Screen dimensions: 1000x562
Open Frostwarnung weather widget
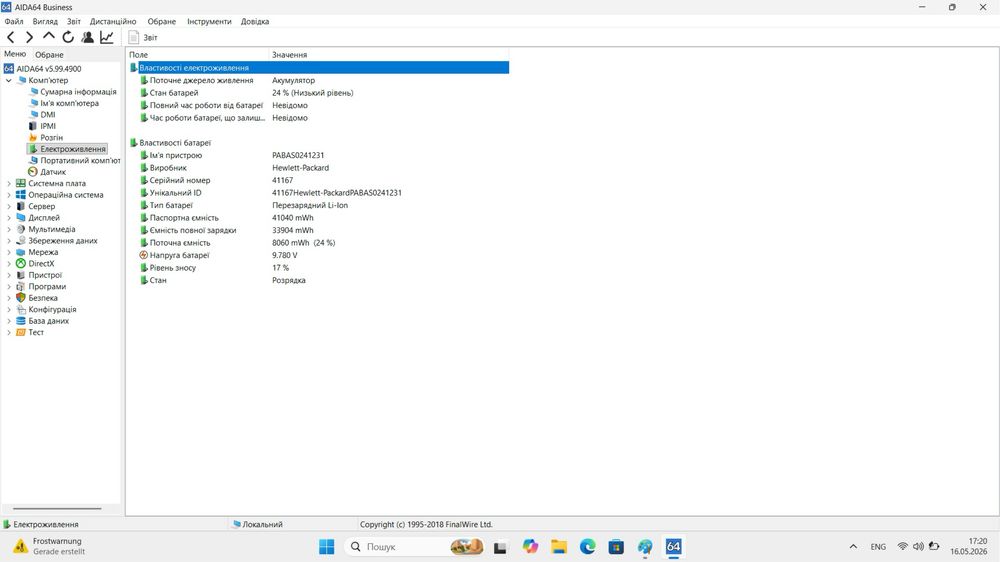(x=48, y=546)
